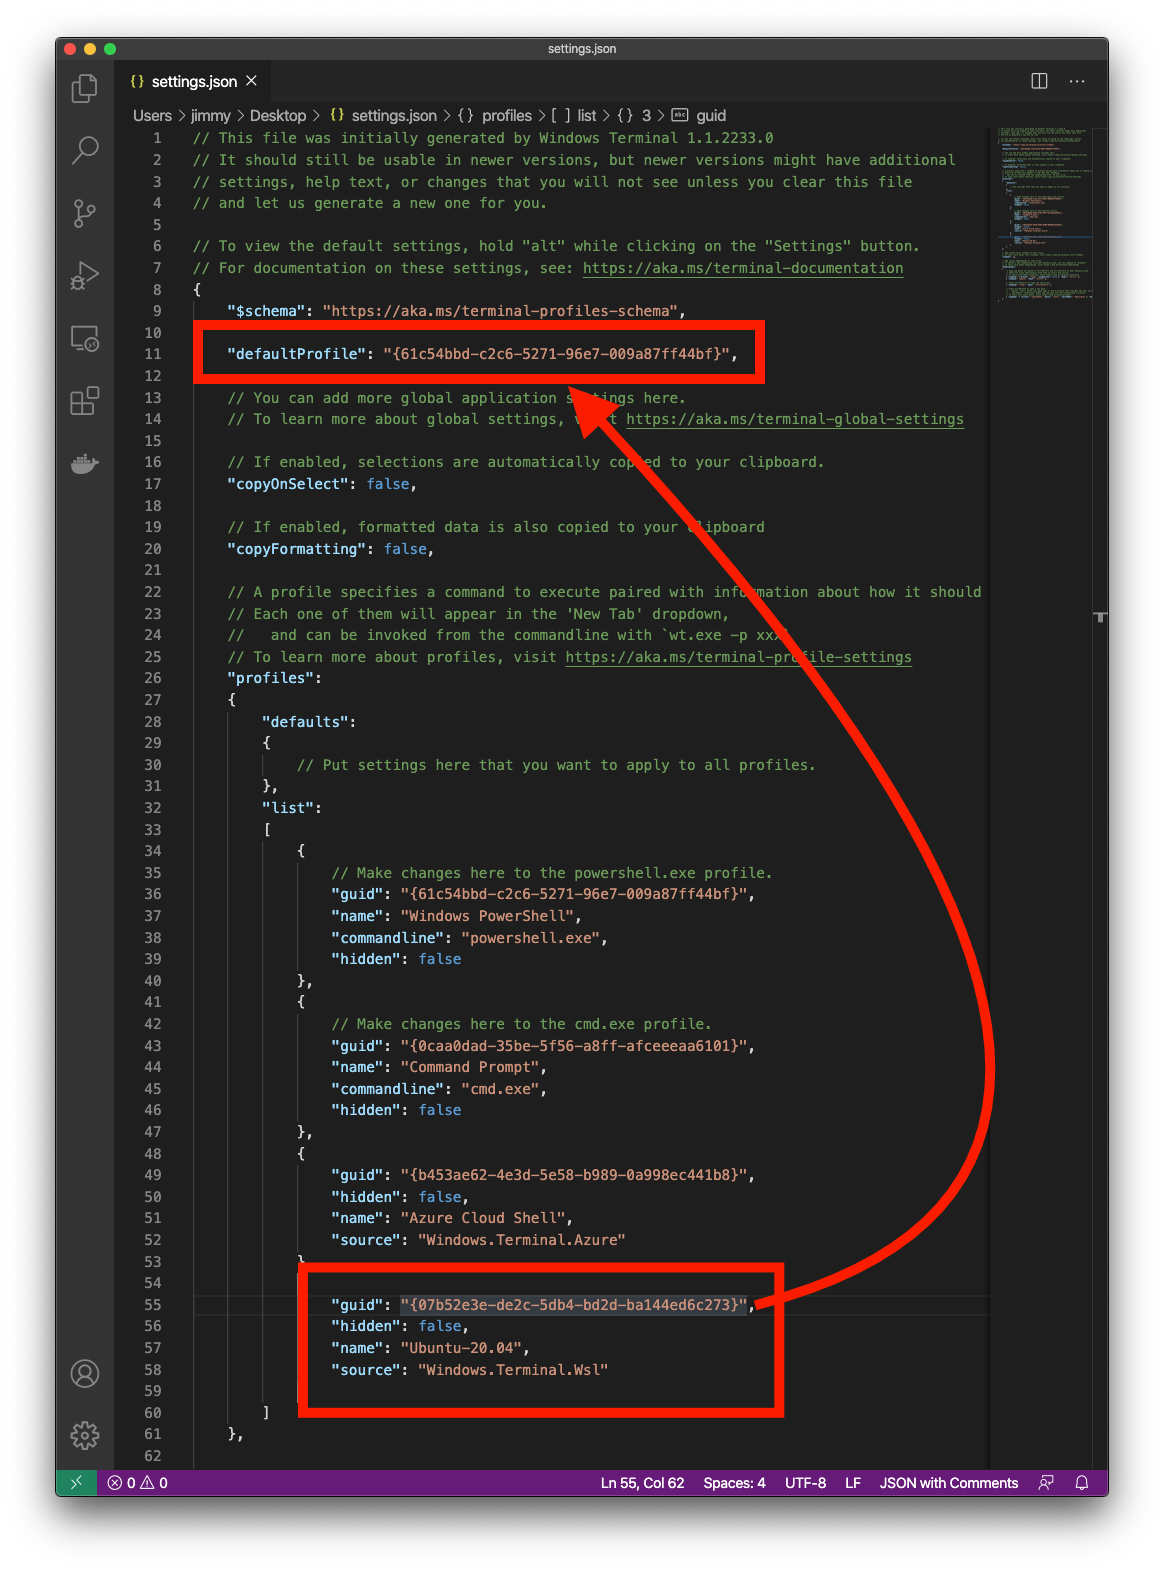
Task: Change the UTF-8 file encoding
Action: pos(805,1483)
